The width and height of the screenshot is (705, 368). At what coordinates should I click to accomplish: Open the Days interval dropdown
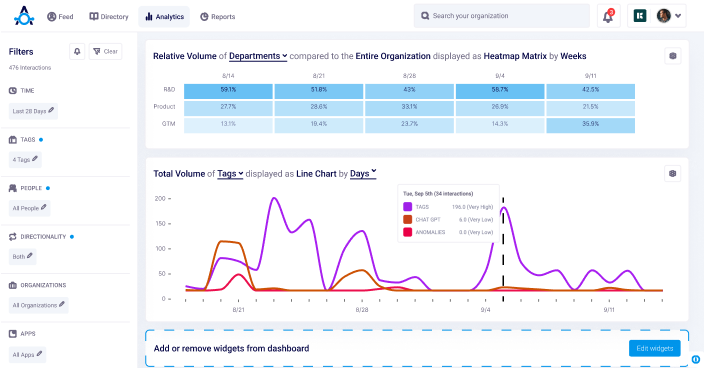(363, 174)
